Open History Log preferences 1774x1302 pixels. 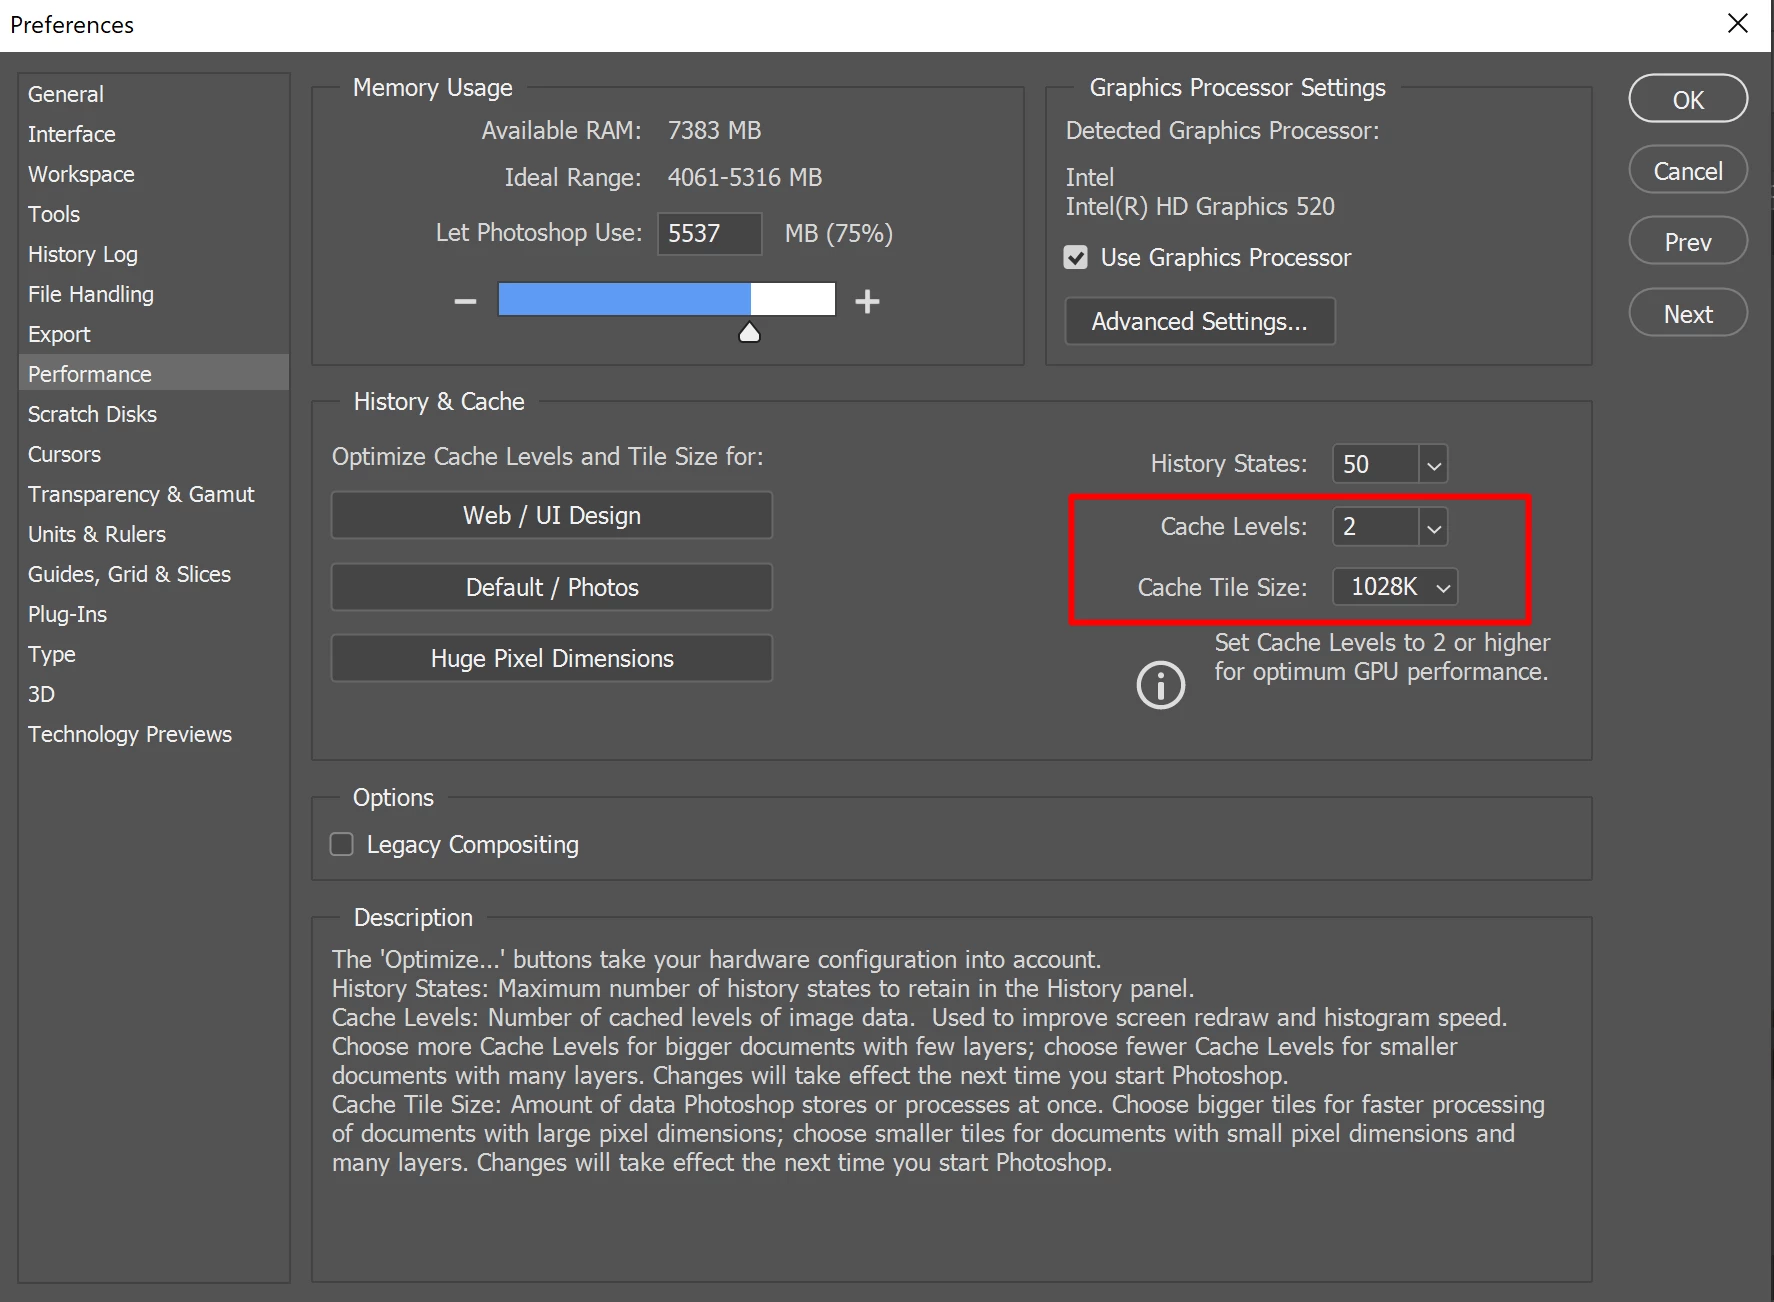click(x=153, y=254)
